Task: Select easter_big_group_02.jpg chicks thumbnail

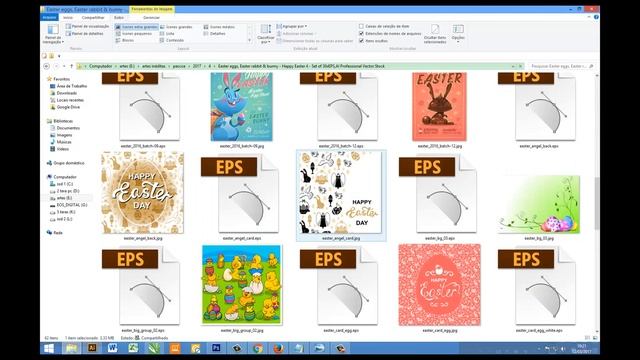Action: pos(242,284)
